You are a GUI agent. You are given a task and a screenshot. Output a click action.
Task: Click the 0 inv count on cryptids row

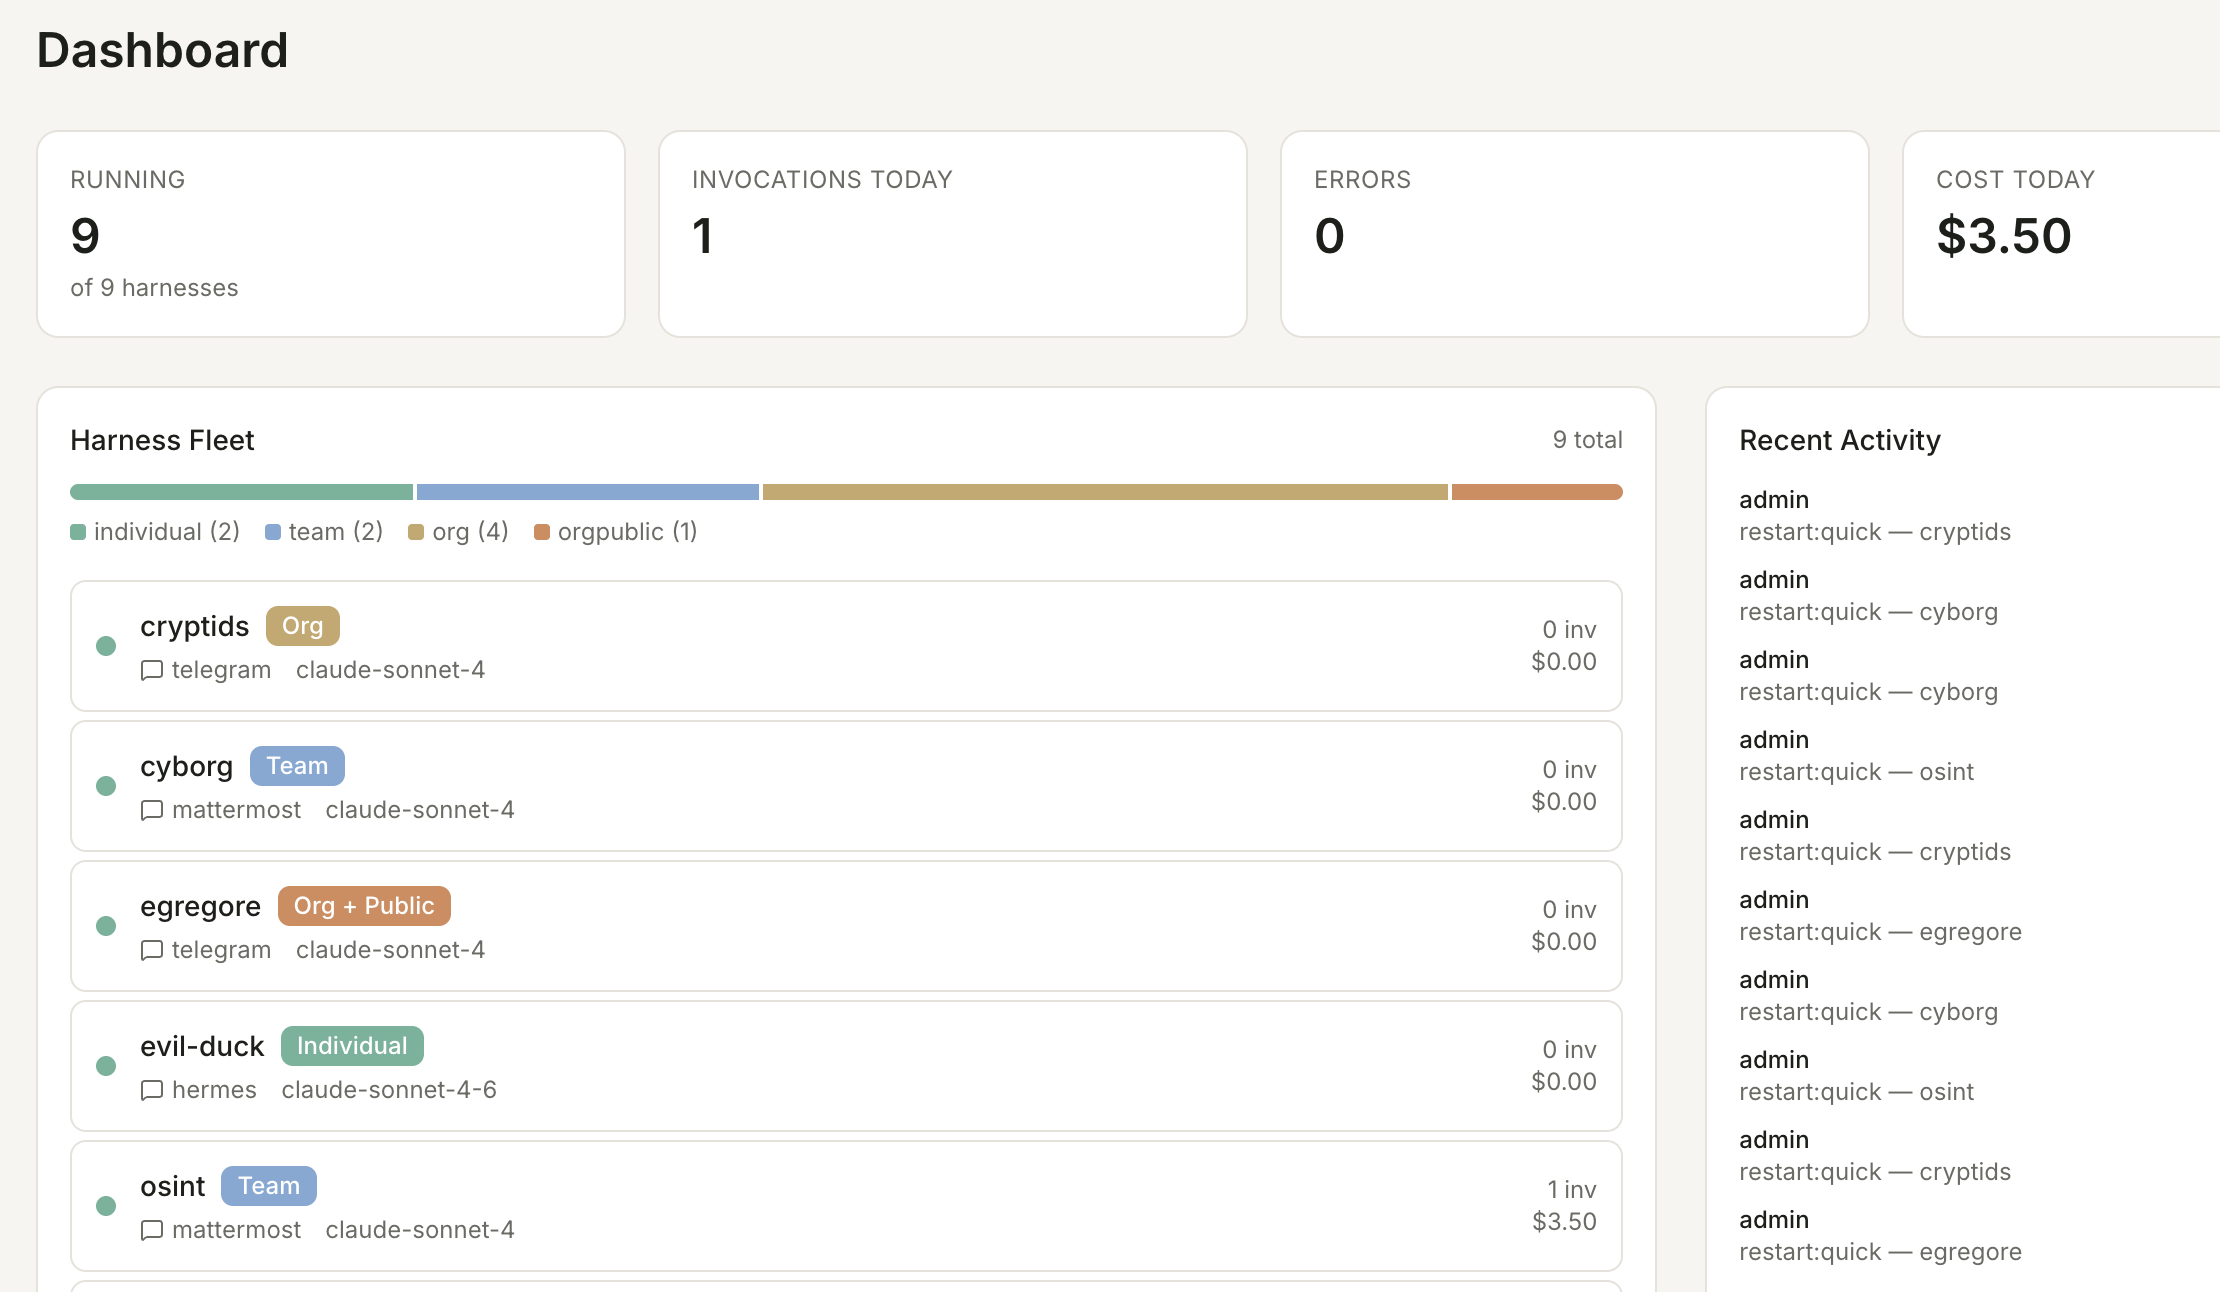[x=1569, y=630]
